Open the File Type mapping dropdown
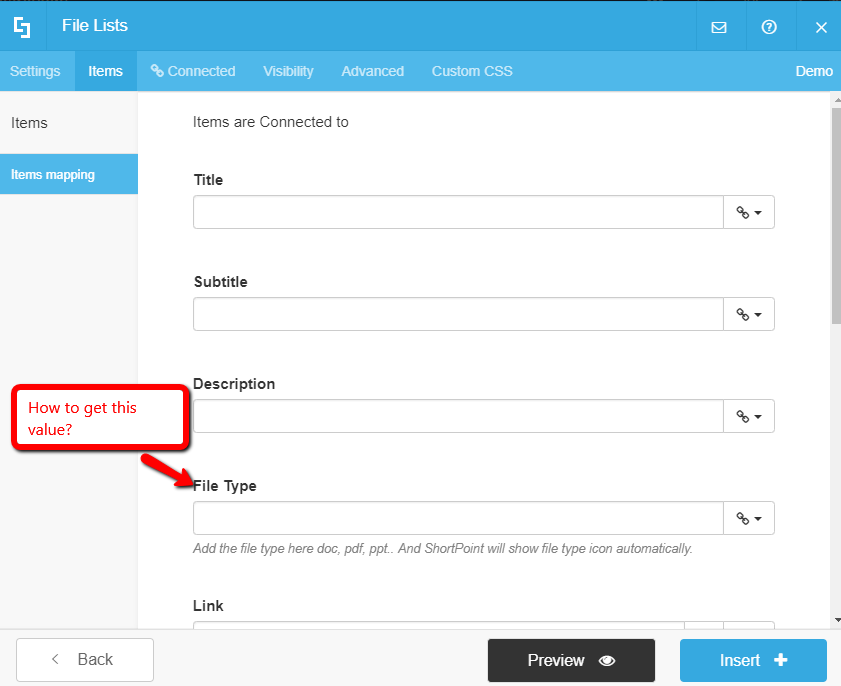The image size is (841, 686). 757,518
